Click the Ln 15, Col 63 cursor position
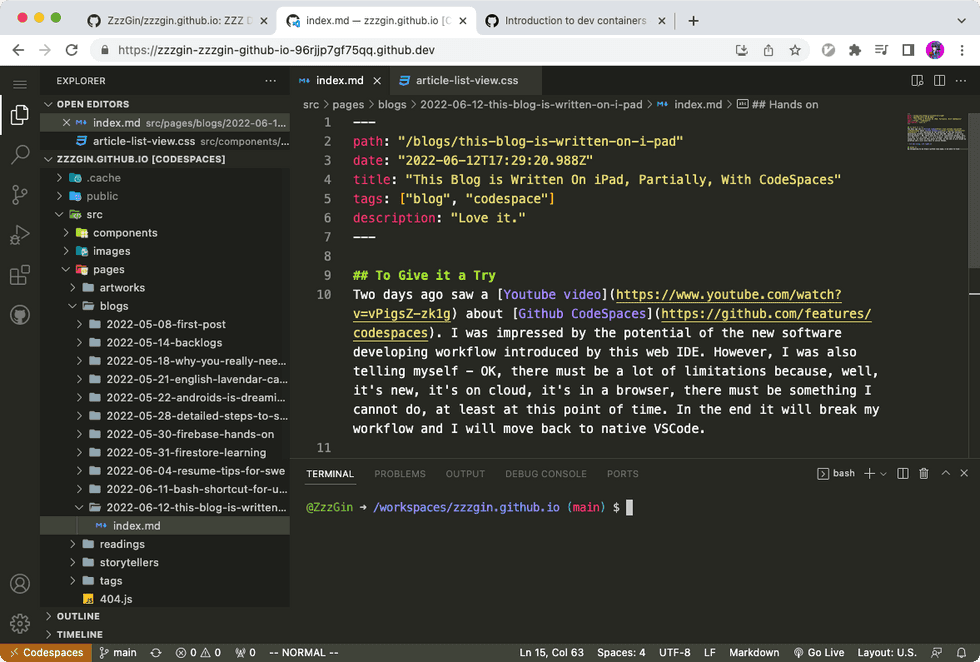This screenshot has width=980, height=662. tap(551, 653)
